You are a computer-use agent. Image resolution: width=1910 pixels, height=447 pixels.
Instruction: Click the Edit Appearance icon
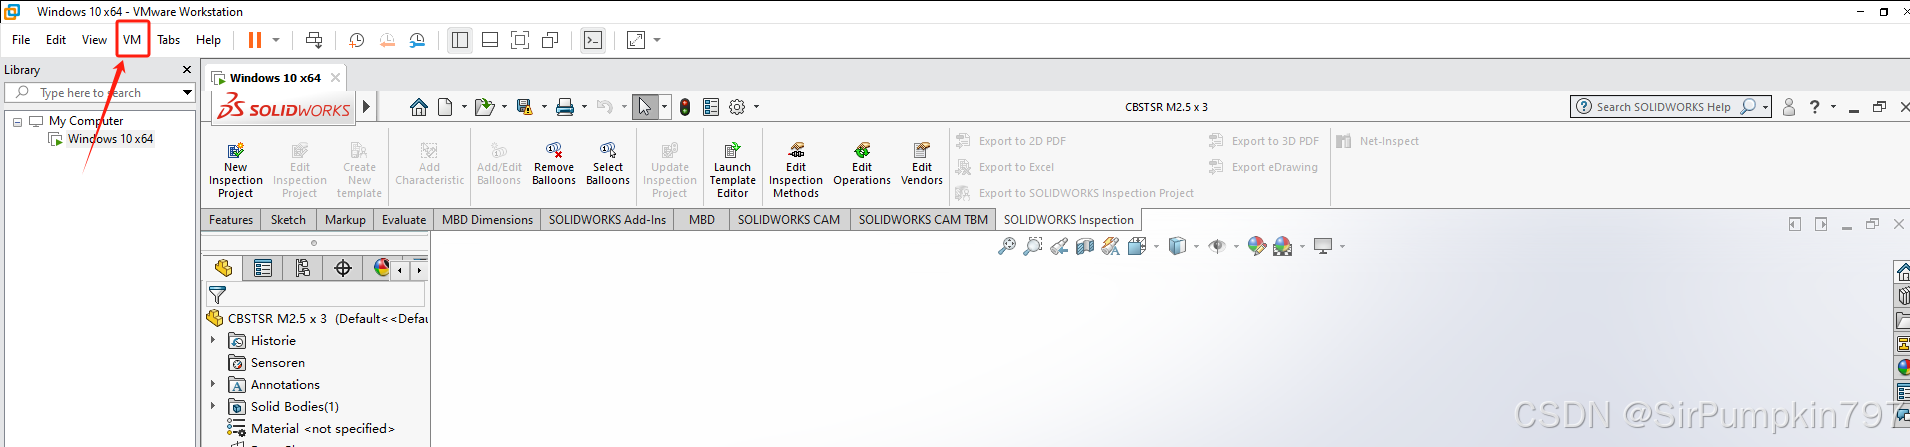point(1257,246)
